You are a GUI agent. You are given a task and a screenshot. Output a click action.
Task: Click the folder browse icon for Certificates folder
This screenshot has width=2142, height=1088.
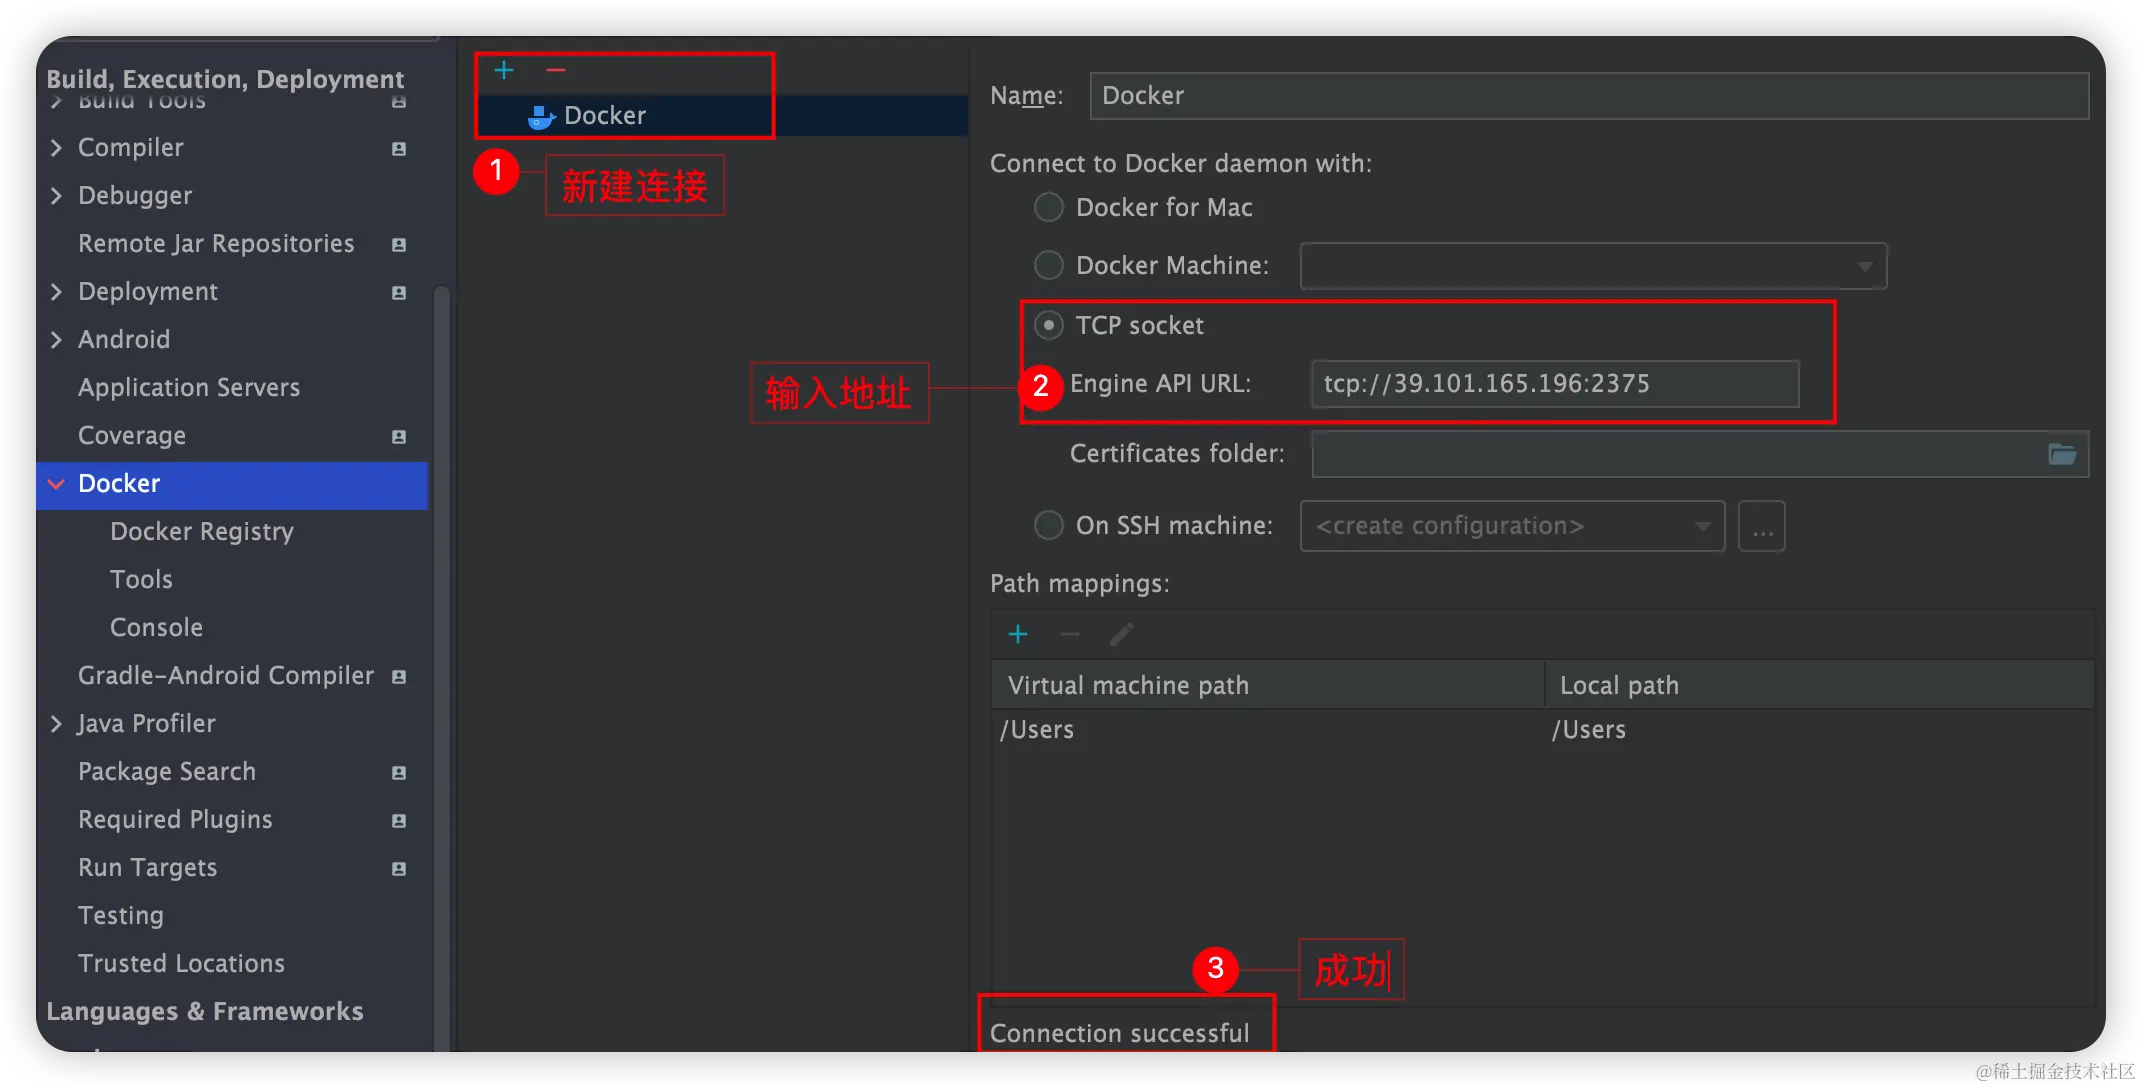pos(2062,454)
